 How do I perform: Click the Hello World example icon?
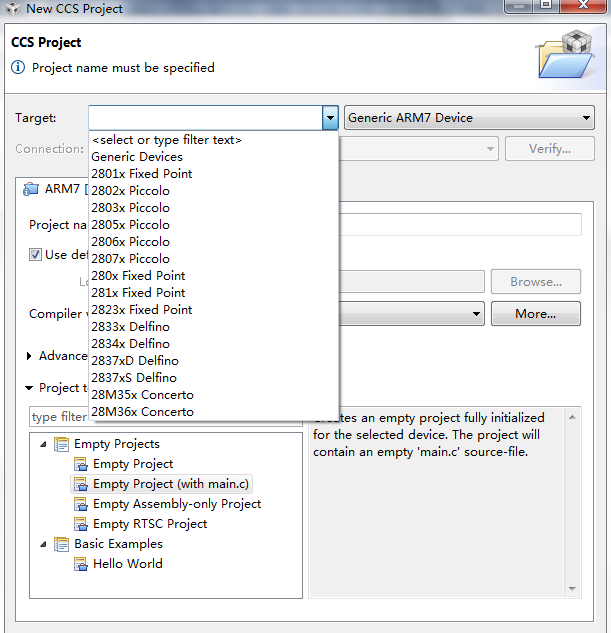pyautogui.click(x=81, y=564)
